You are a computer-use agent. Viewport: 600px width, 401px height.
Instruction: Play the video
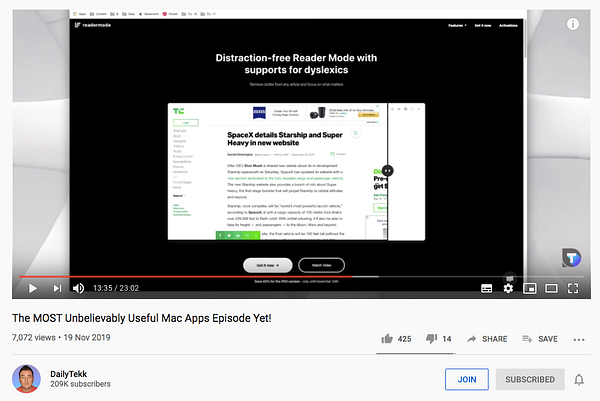[x=33, y=288]
